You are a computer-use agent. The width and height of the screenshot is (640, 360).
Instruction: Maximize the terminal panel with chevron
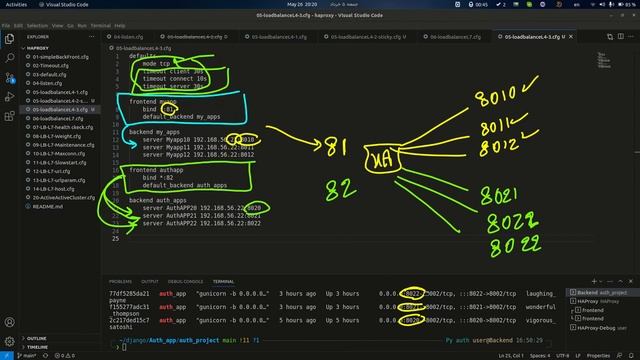[620, 281]
